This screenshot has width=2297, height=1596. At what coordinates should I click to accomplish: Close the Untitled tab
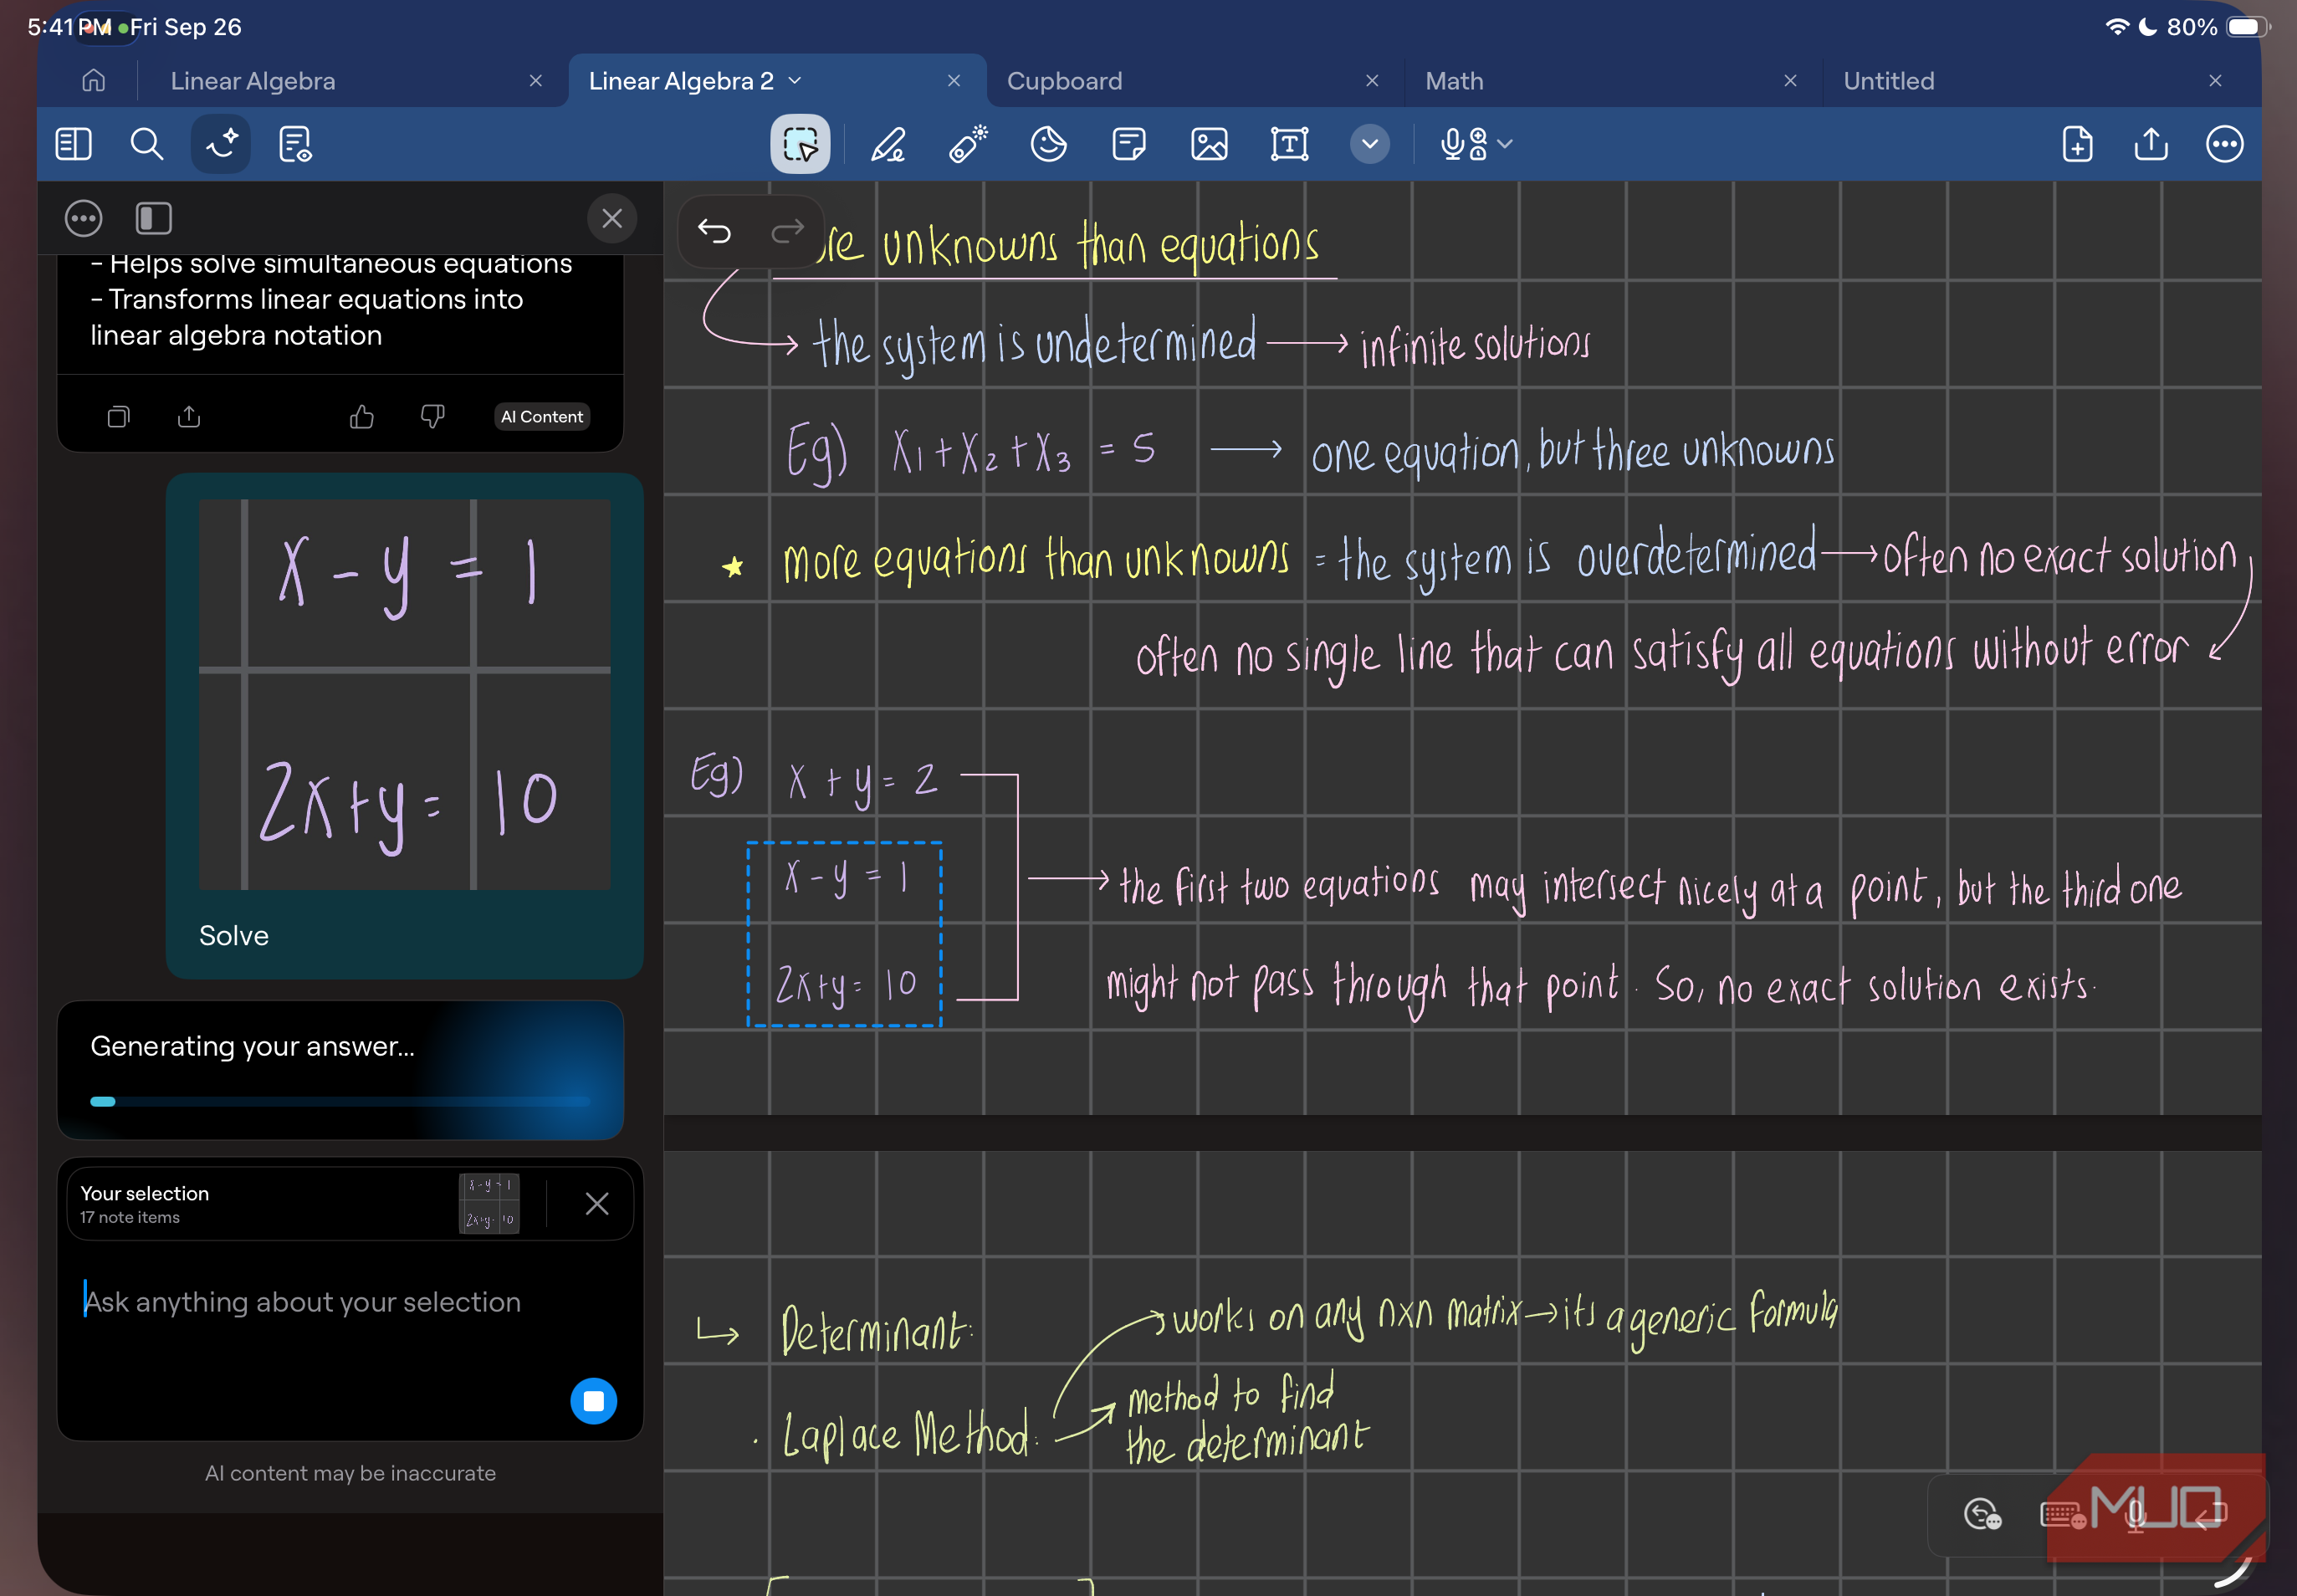[x=2215, y=81]
